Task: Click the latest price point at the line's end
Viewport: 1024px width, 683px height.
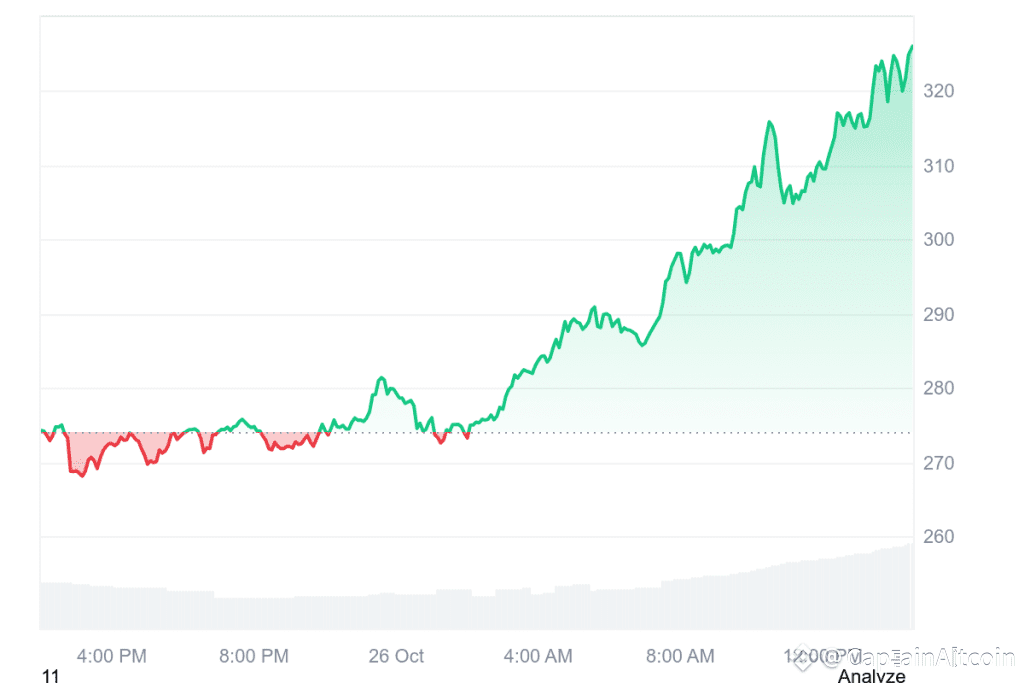Action: pos(912,46)
